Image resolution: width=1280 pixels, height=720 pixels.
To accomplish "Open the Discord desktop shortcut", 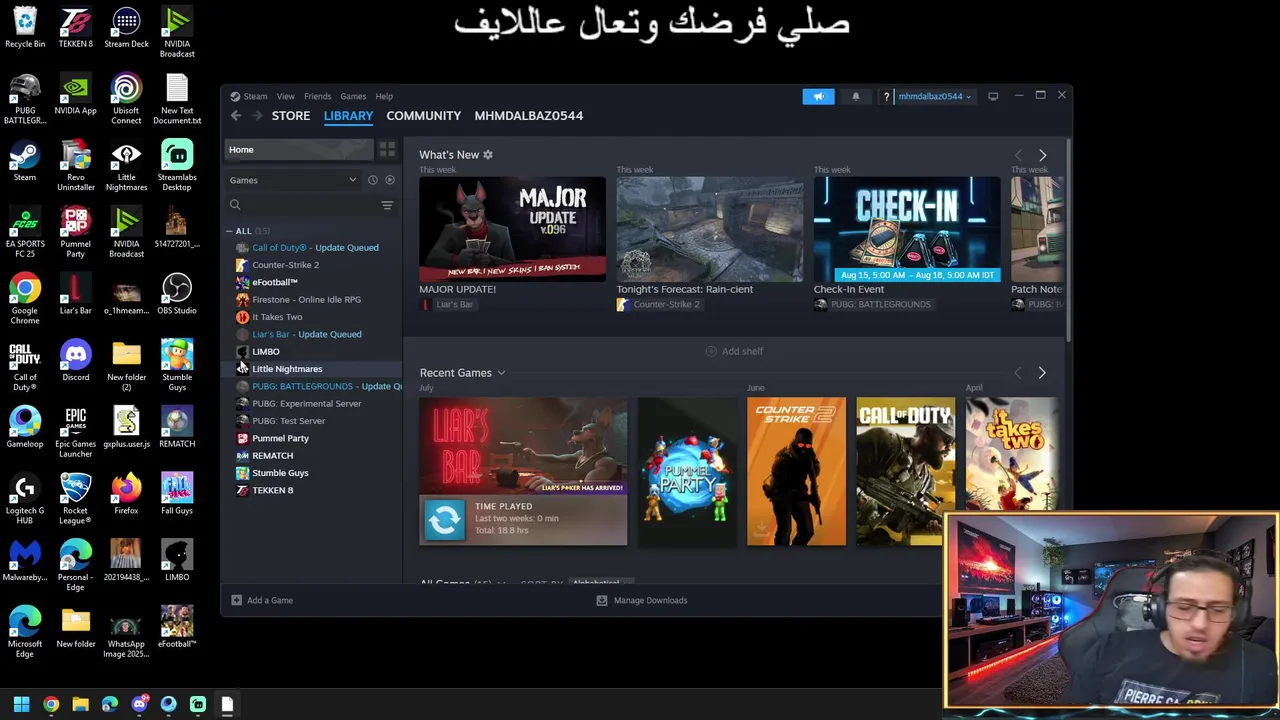I will pos(76,361).
